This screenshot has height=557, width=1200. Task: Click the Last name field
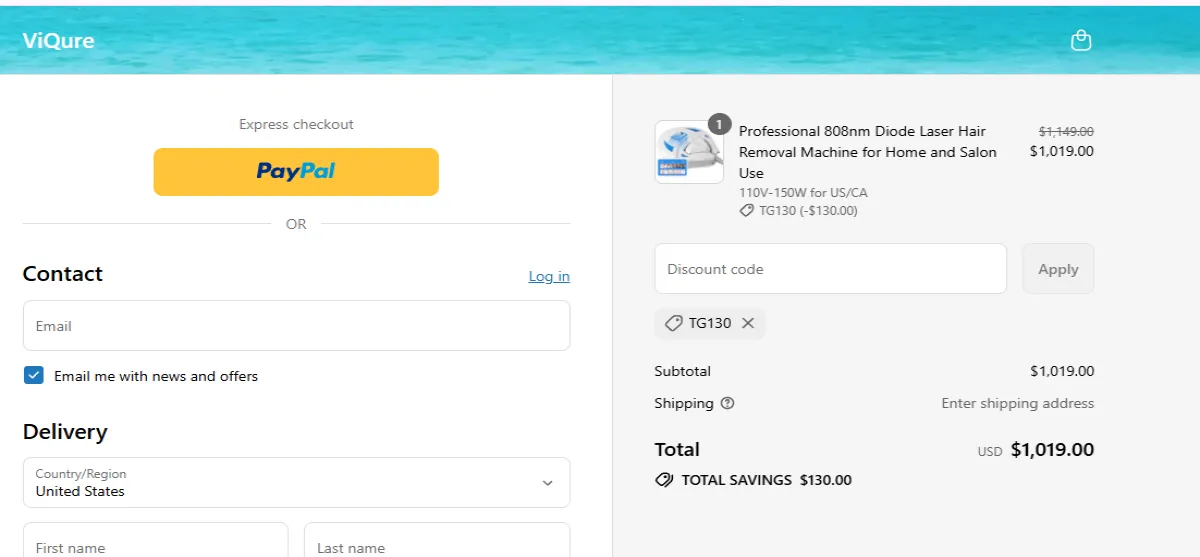[437, 540]
